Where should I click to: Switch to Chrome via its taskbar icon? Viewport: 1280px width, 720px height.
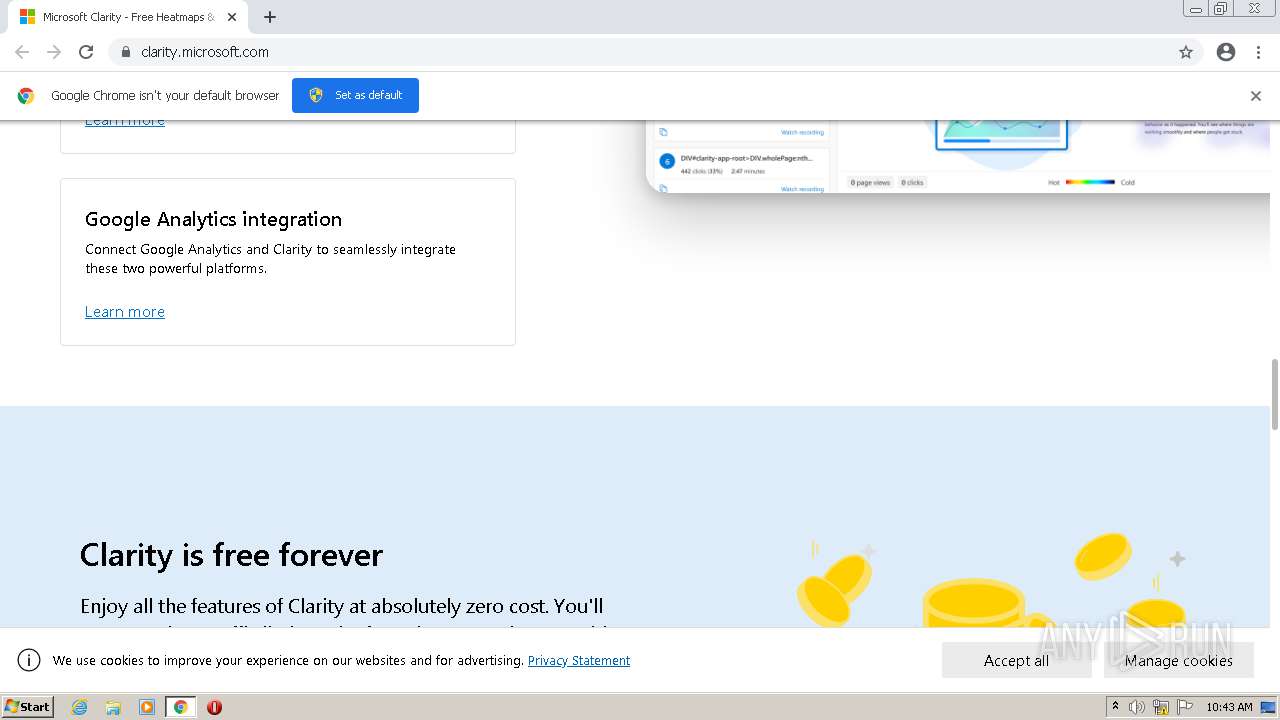pyautogui.click(x=181, y=707)
